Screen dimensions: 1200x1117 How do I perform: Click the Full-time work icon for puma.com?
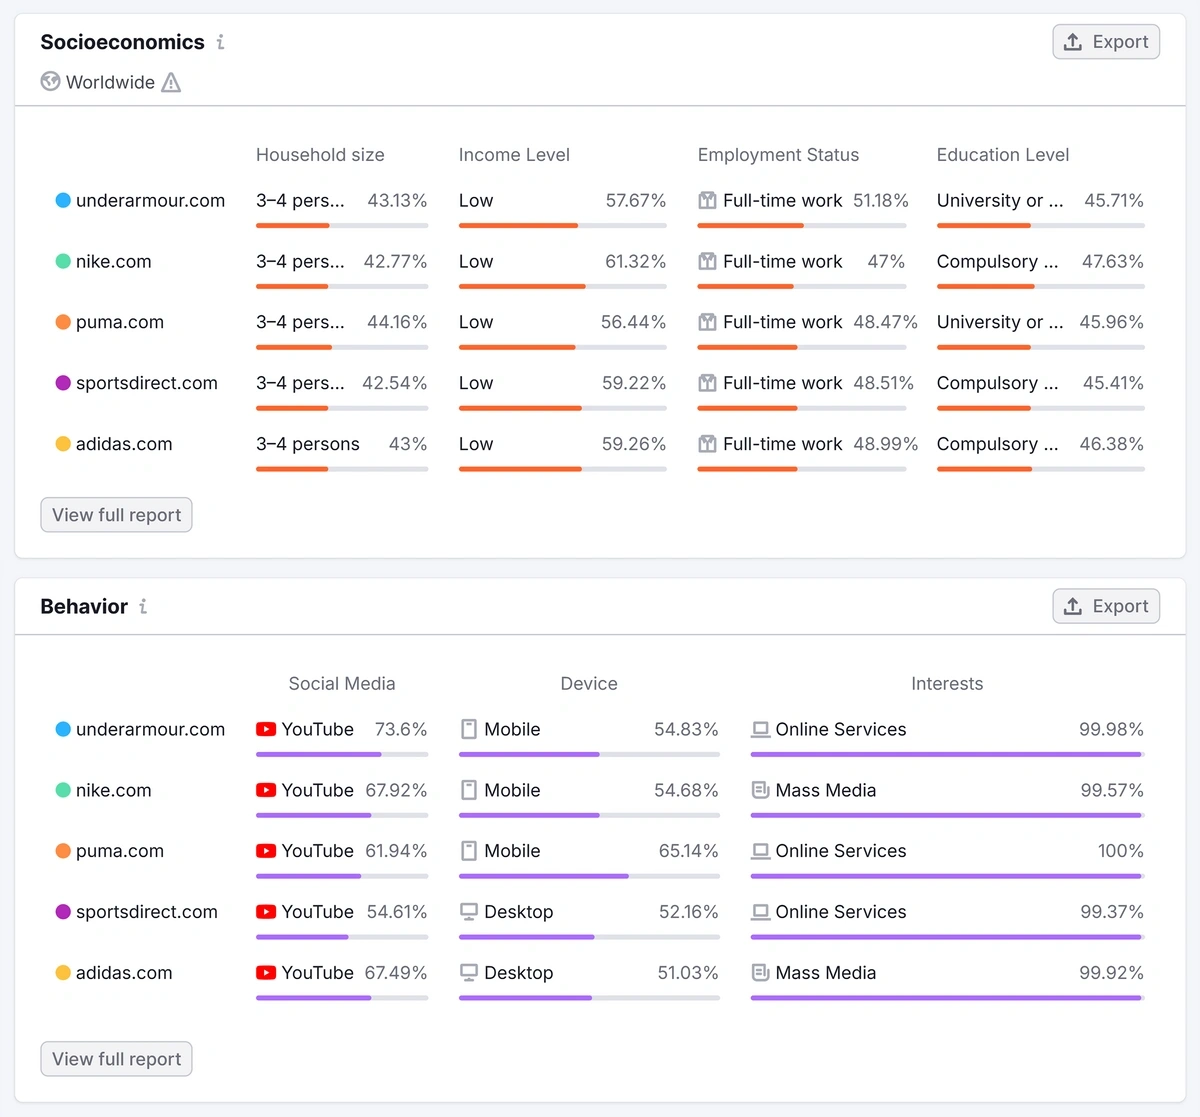click(707, 322)
